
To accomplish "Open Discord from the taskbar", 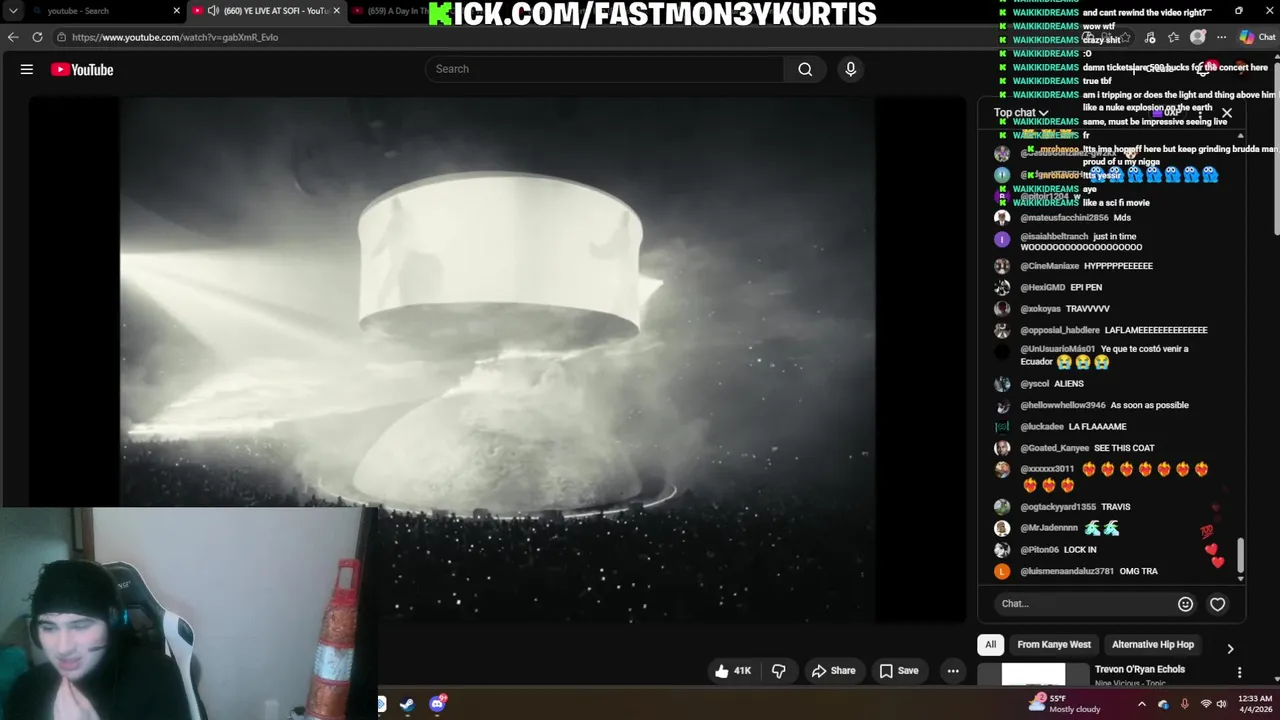I will tap(437, 705).
